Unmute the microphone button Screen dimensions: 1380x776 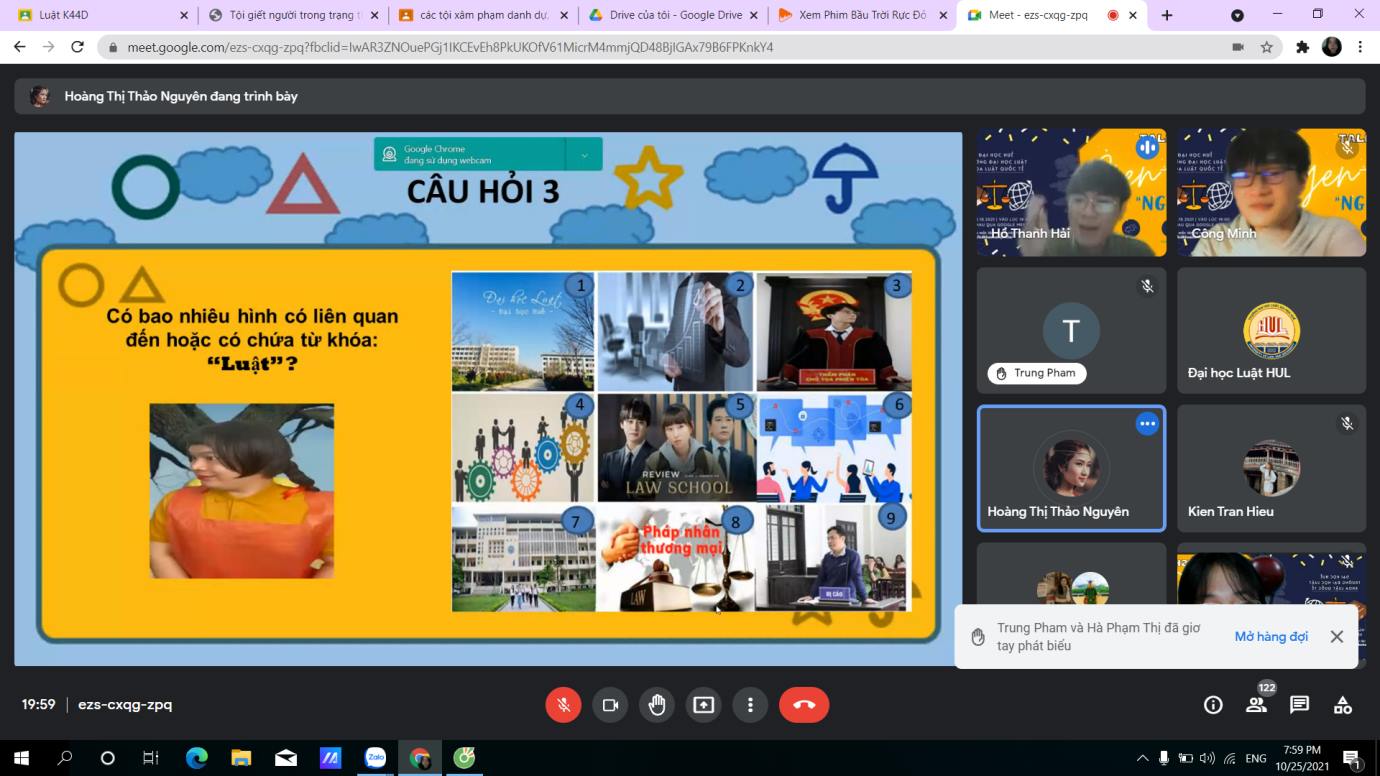563,705
